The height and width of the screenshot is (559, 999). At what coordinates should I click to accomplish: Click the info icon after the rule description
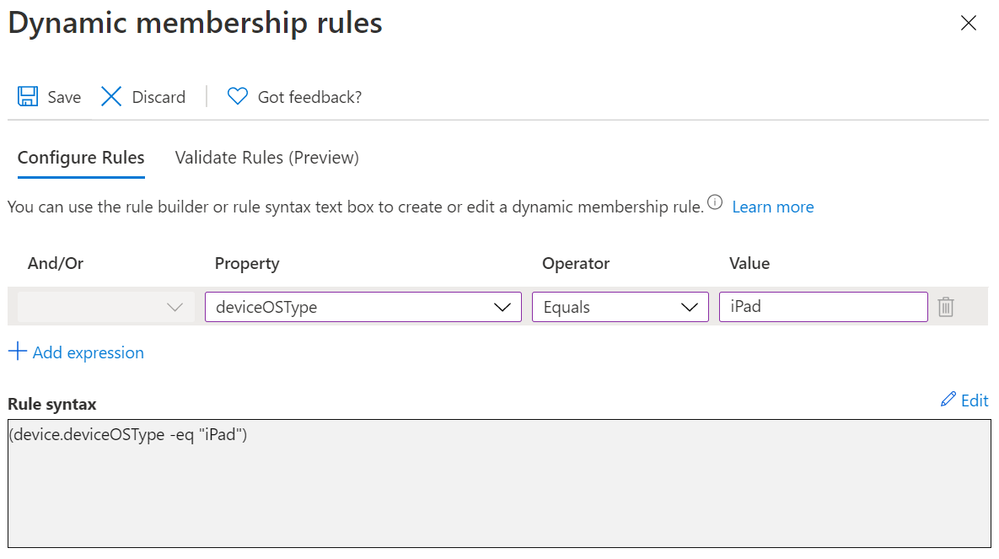click(x=715, y=203)
